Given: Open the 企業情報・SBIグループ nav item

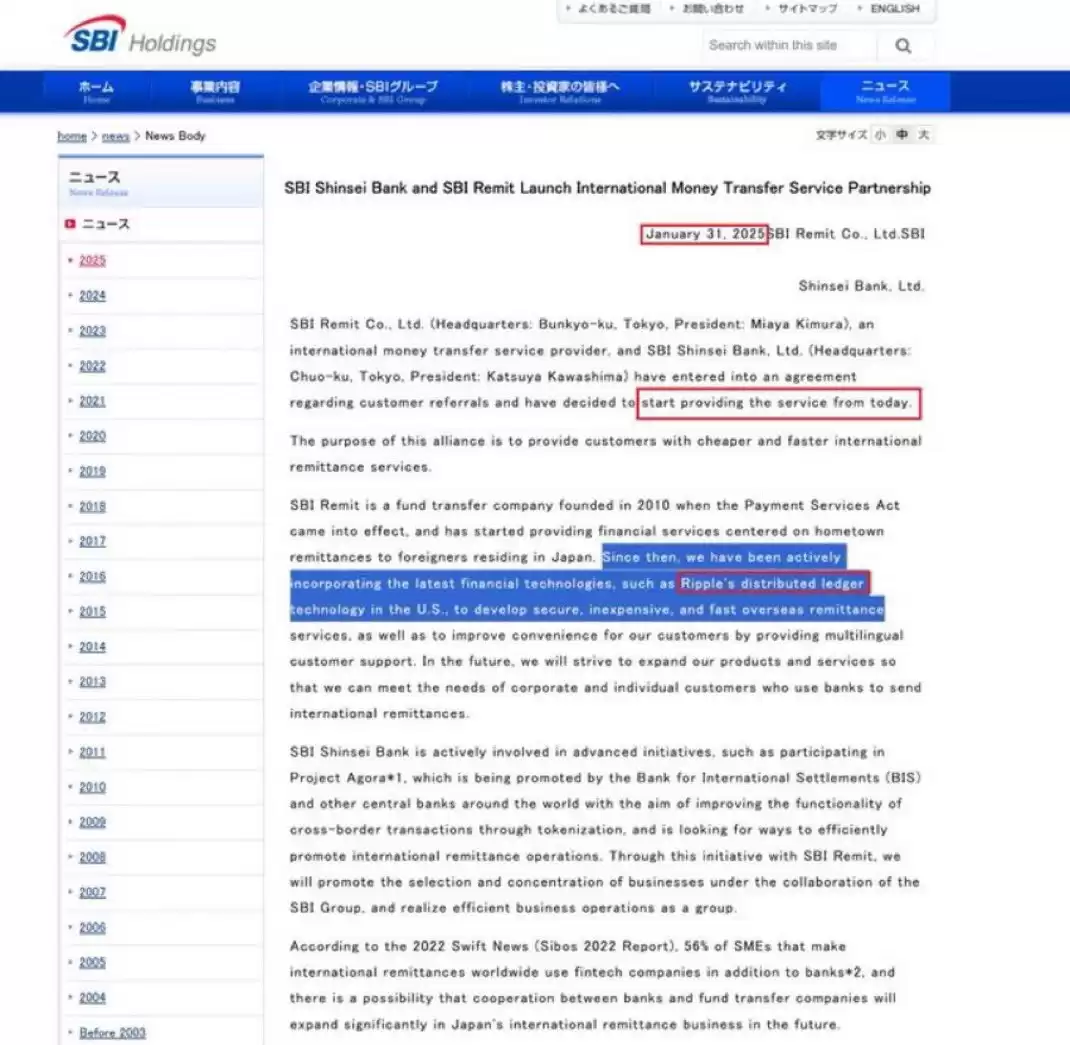Looking at the screenshot, I should click(373, 91).
